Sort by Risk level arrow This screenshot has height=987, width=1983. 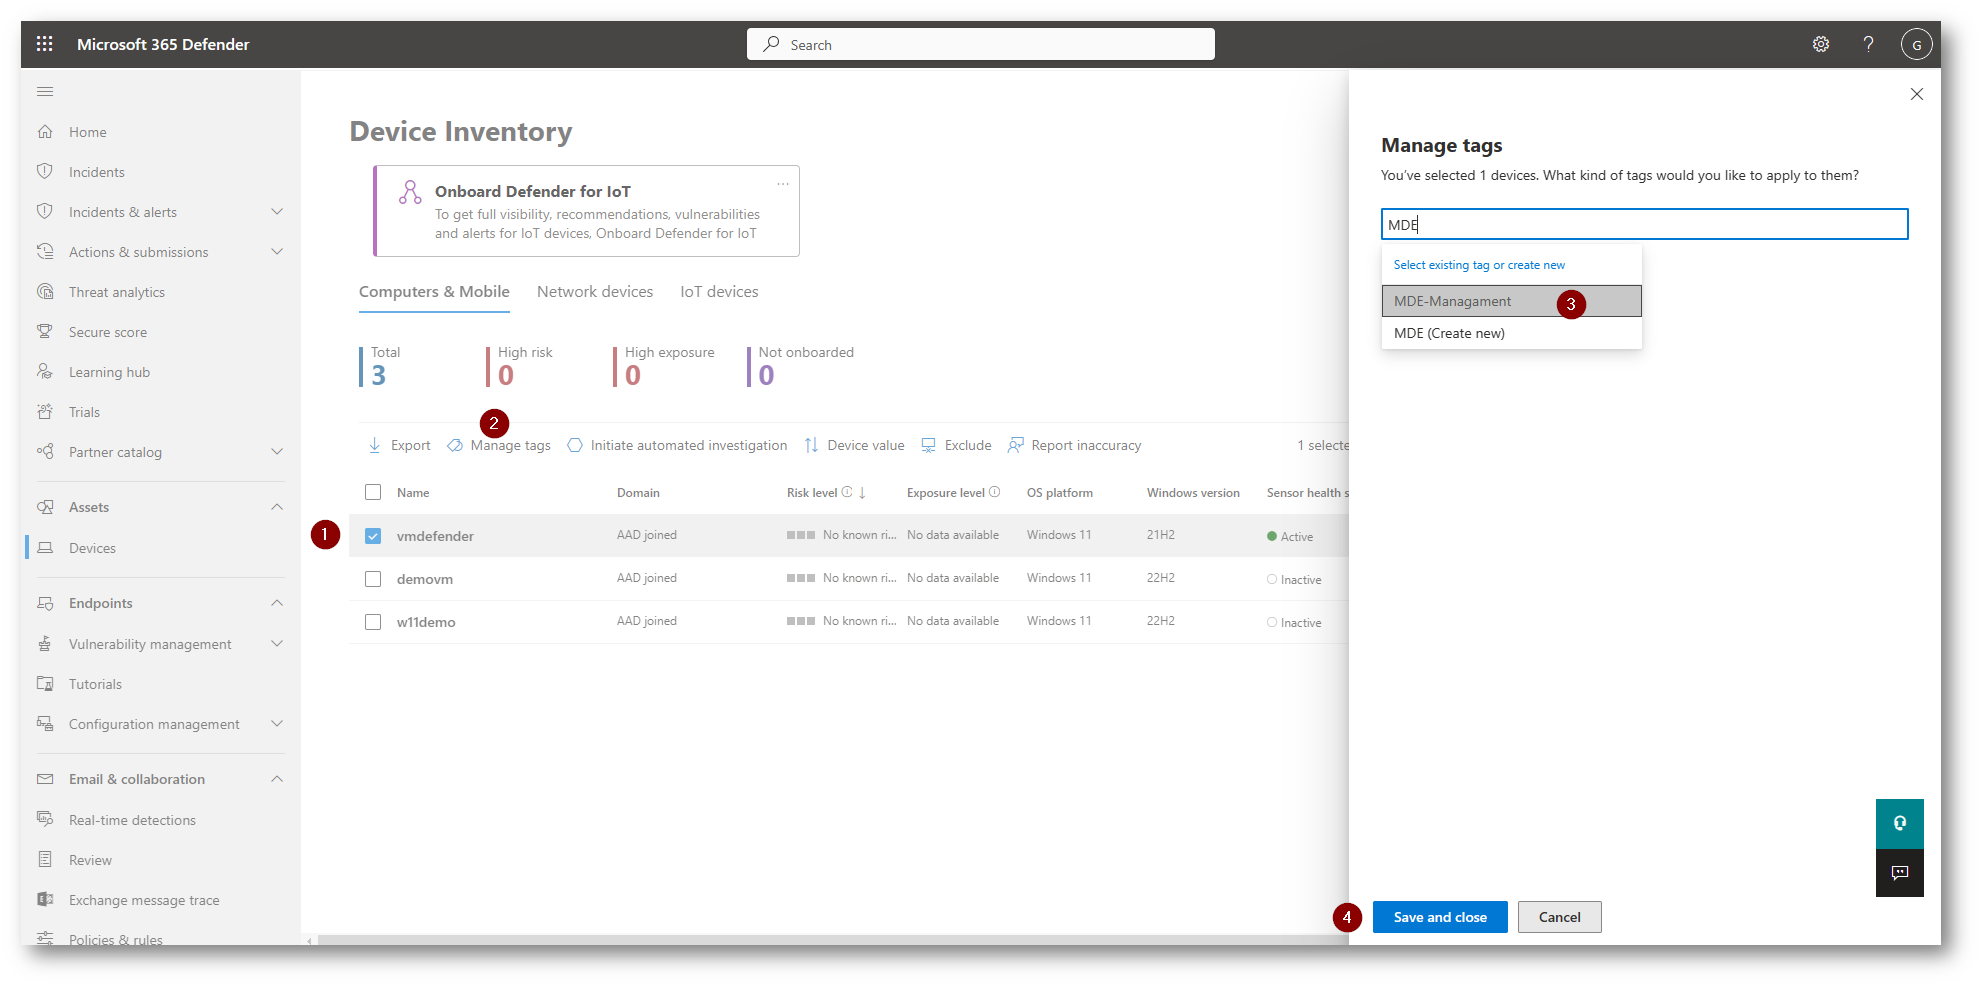tap(862, 492)
